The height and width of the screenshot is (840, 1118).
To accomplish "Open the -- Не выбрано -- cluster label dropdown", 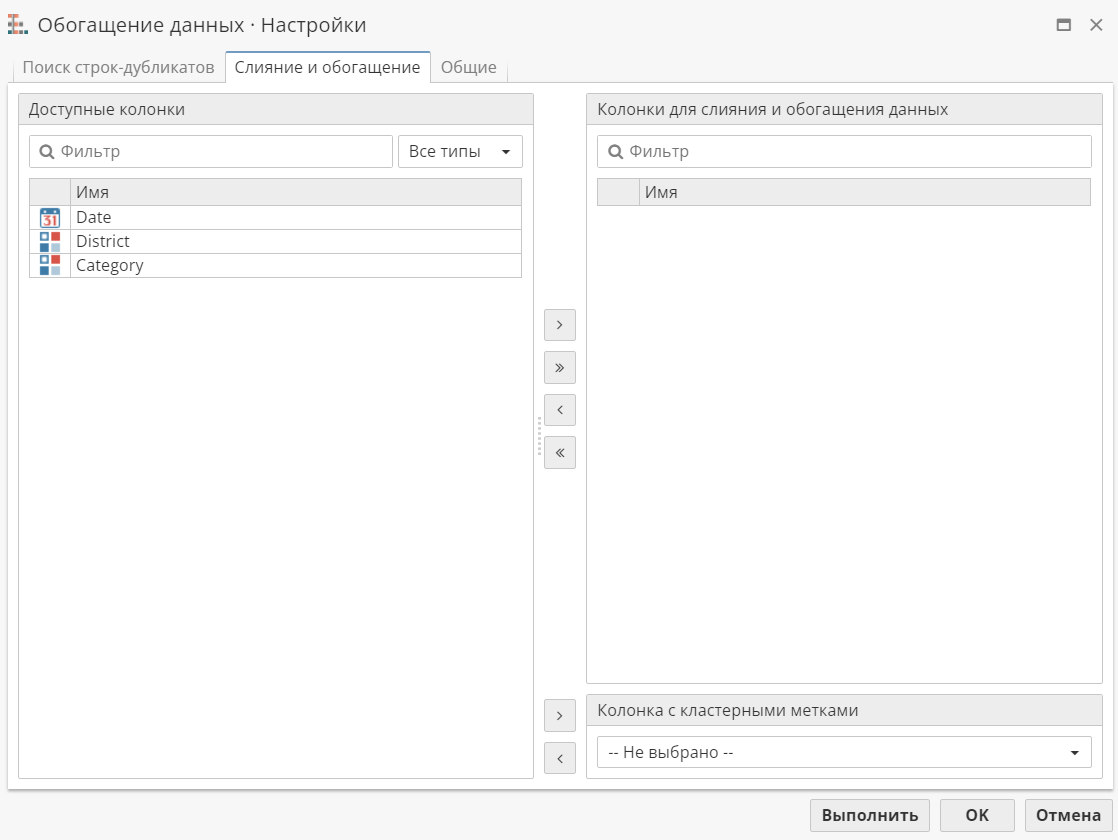I will pyautogui.click(x=845, y=752).
